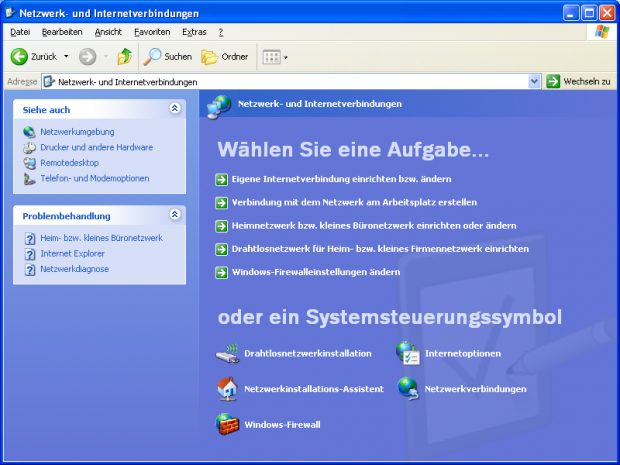Screen dimensions: 620x465
Task: Click arrow icon for Windows-Firewalleinstellungen ändern
Action: (x=221, y=273)
